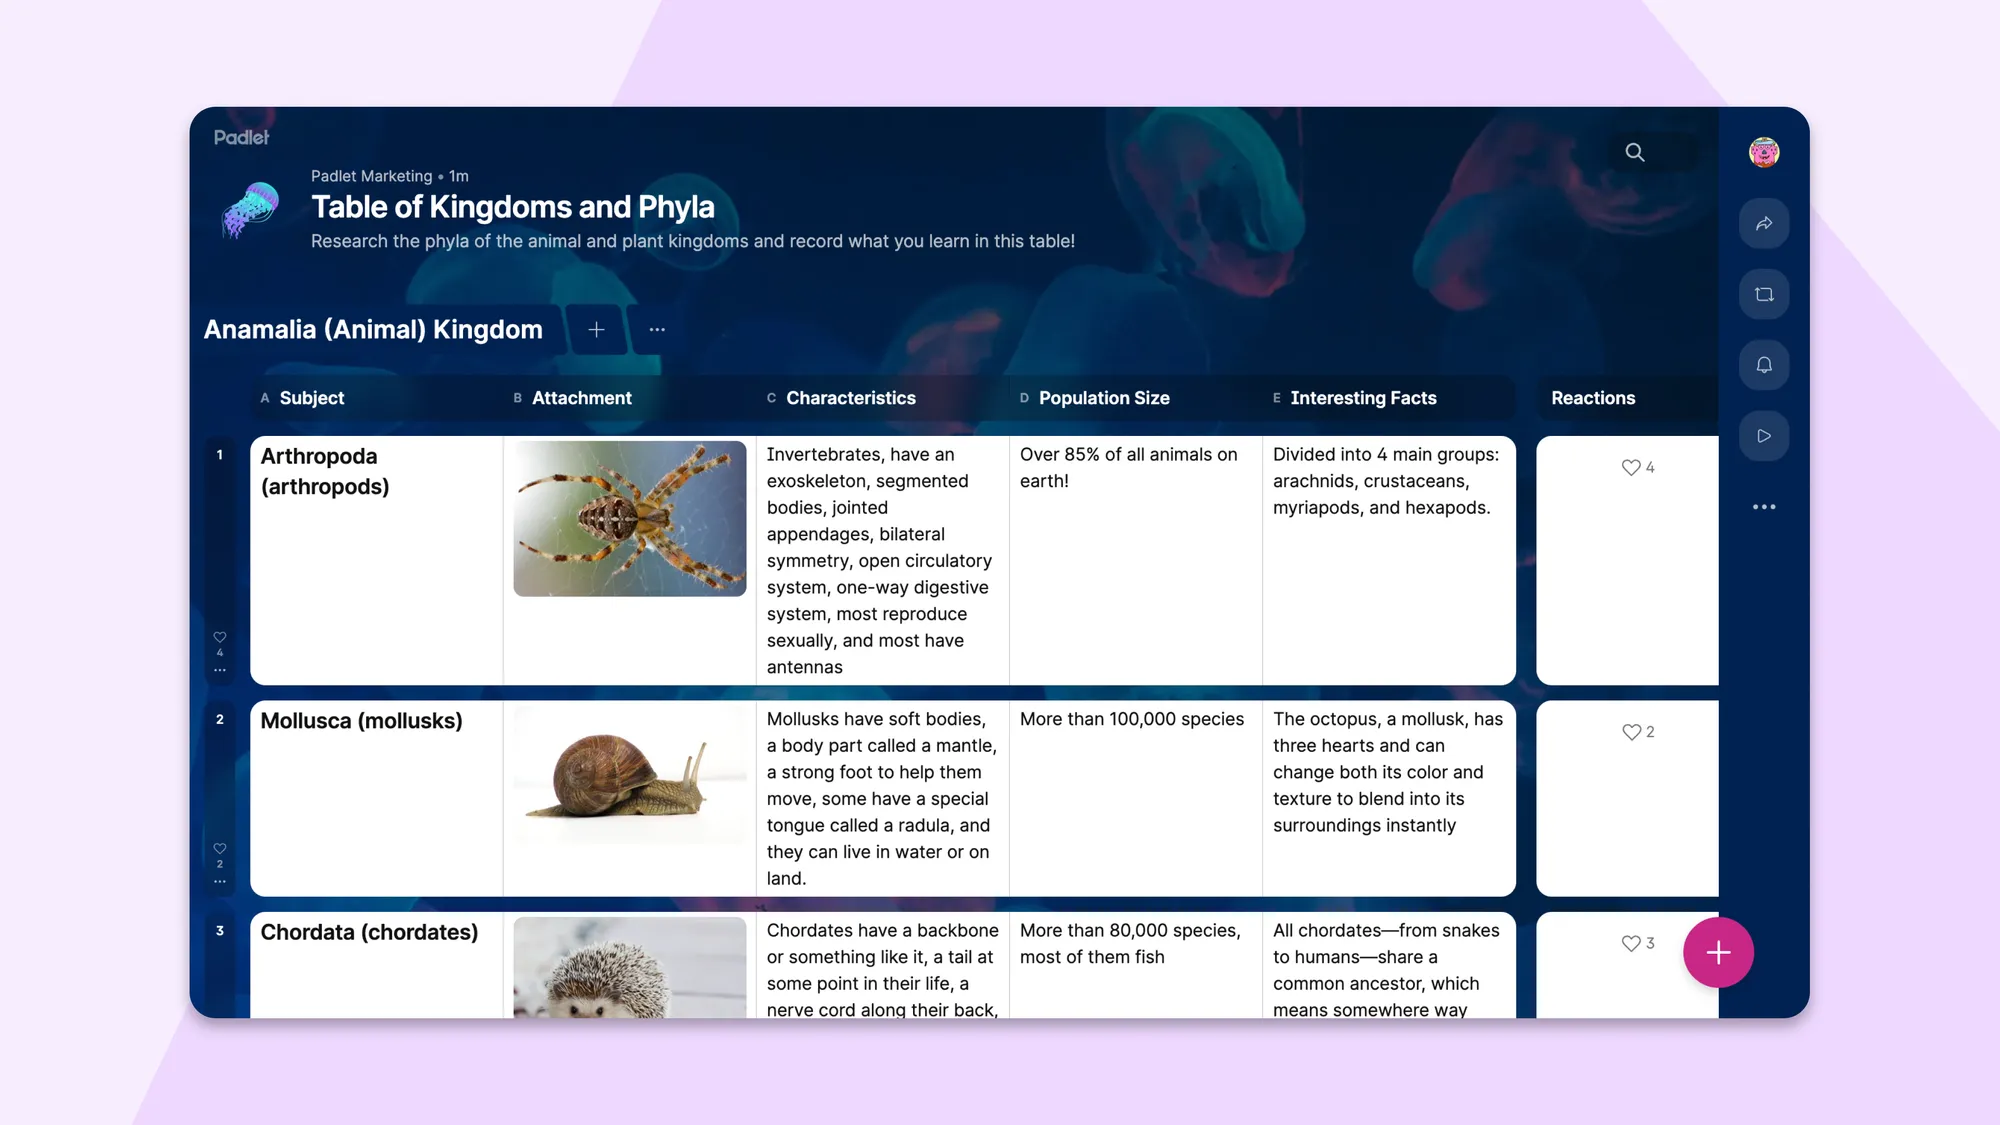The image size is (2000, 1125).
Task: Click the user avatar icon
Action: click(x=1763, y=152)
